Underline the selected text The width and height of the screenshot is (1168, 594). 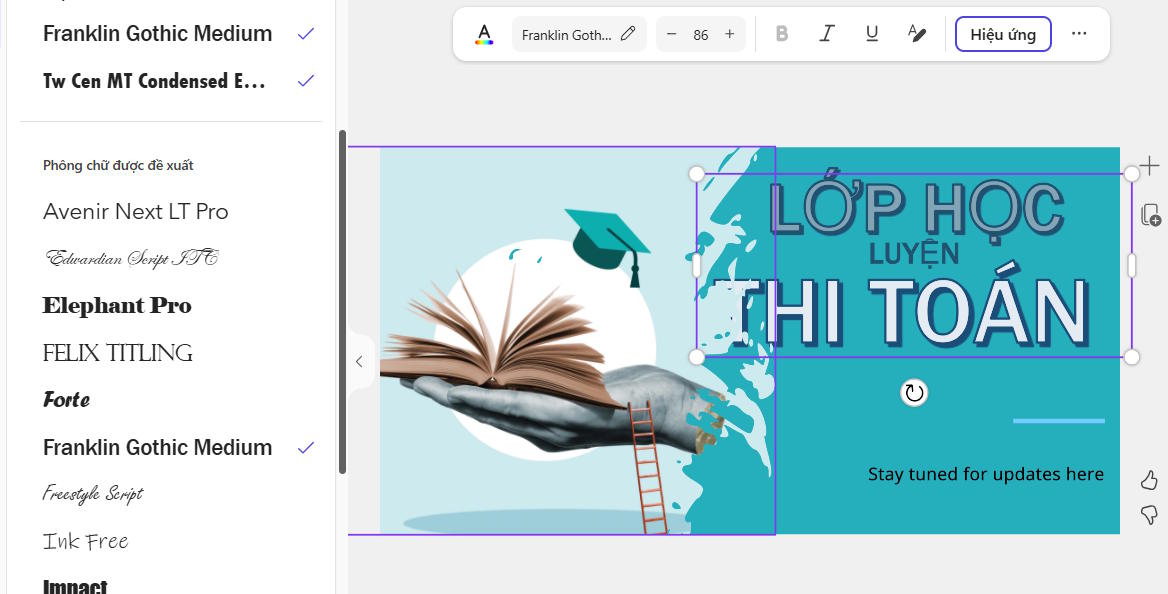pyautogui.click(x=871, y=33)
